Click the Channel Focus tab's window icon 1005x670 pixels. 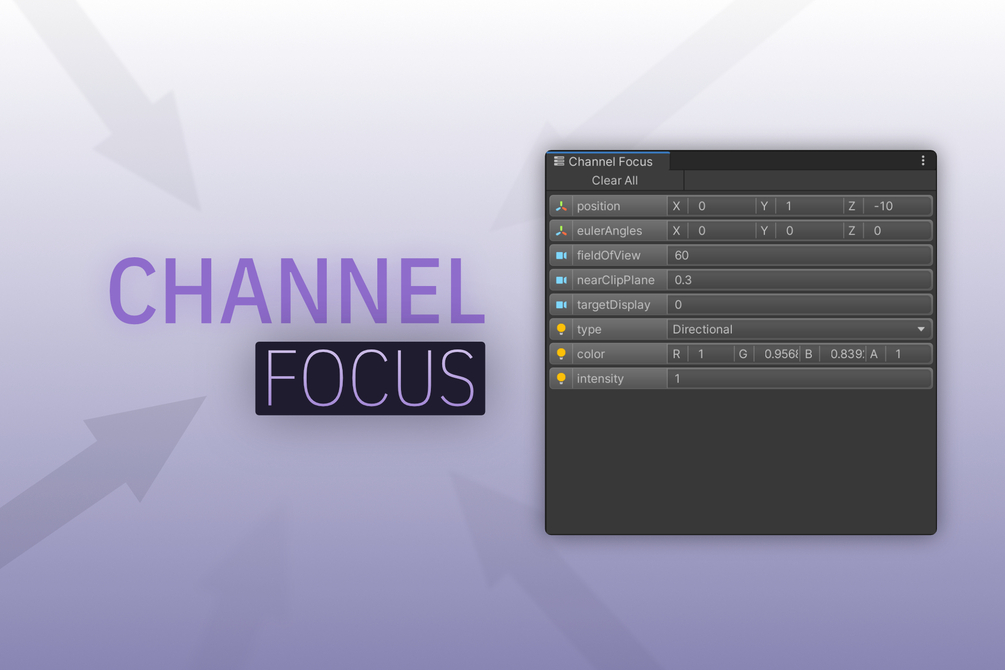click(559, 161)
